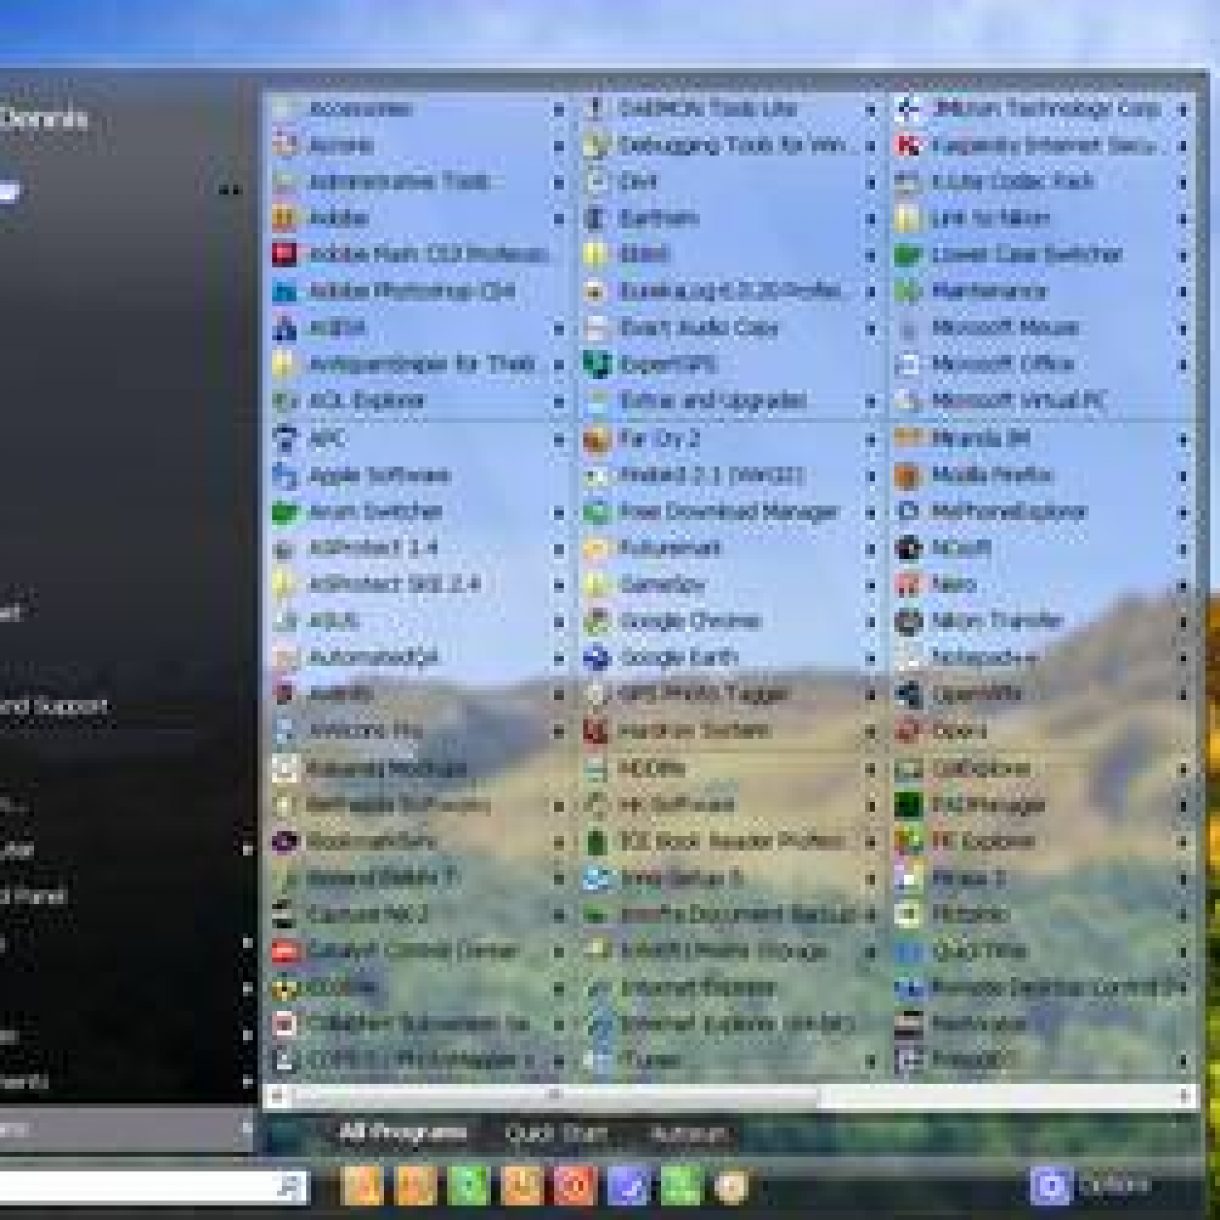Select Microsoft Mouse entry
The image size is (1220, 1220).
point(1041,328)
